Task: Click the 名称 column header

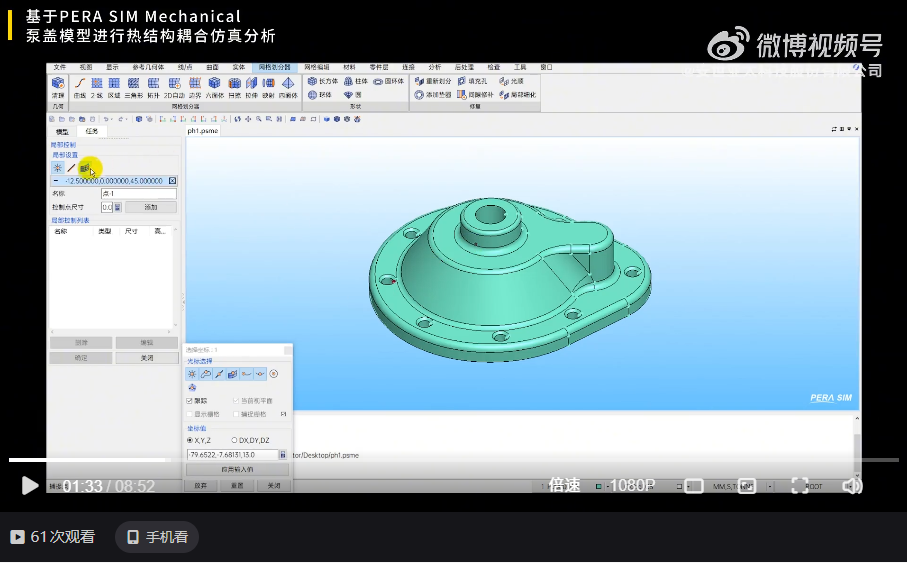Action: click(x=61, y=231)
